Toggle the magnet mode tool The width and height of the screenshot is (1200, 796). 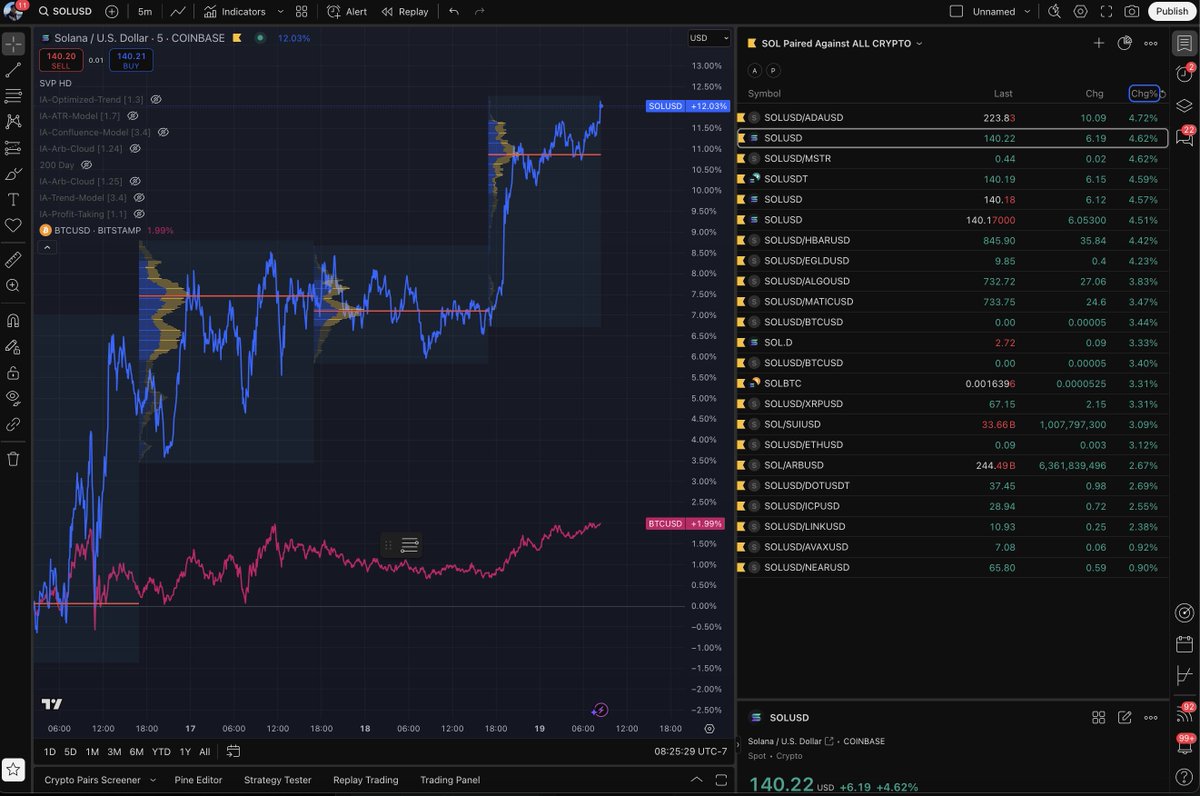pyautogui.click(x=13, y=321)
